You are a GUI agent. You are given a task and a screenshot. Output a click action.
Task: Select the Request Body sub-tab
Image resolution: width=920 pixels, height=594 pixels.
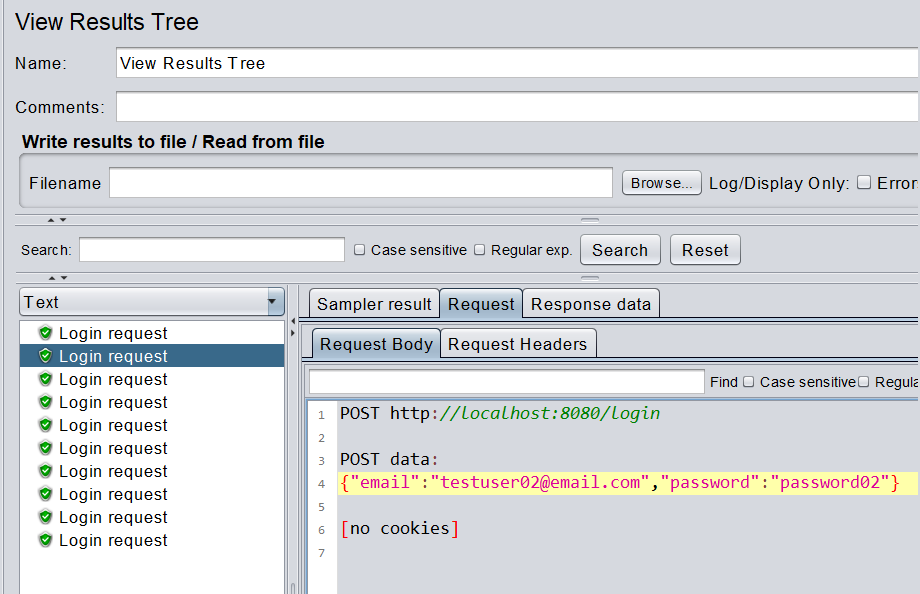[x=376, y=344]
